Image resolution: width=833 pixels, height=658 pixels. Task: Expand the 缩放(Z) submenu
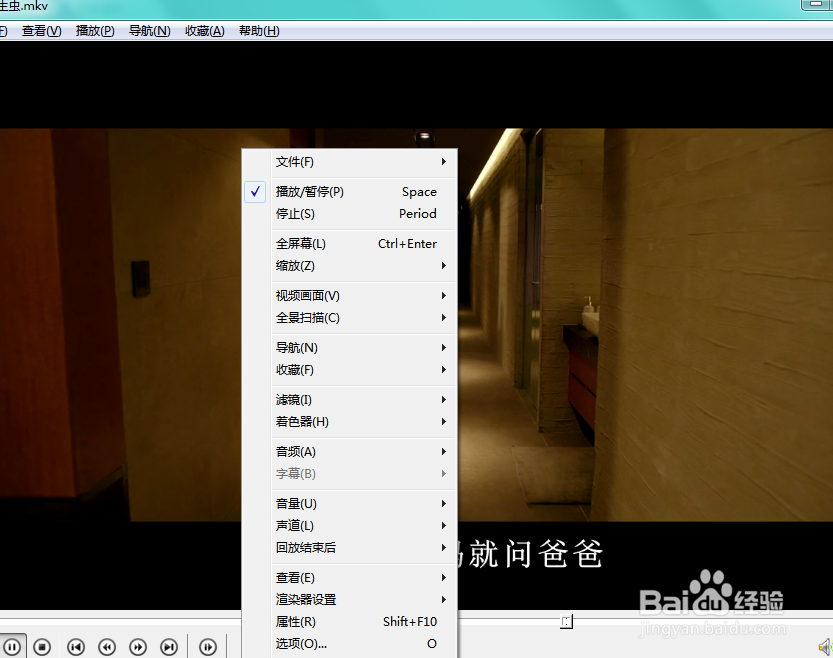[351, 266]
